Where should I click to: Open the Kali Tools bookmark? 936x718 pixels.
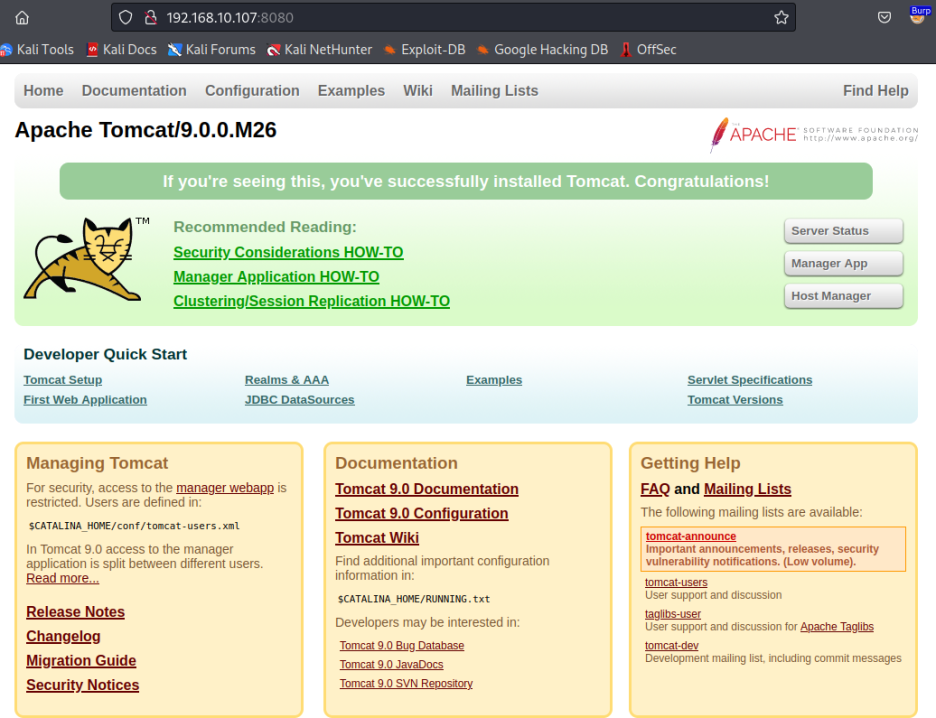tap(37, 50)
